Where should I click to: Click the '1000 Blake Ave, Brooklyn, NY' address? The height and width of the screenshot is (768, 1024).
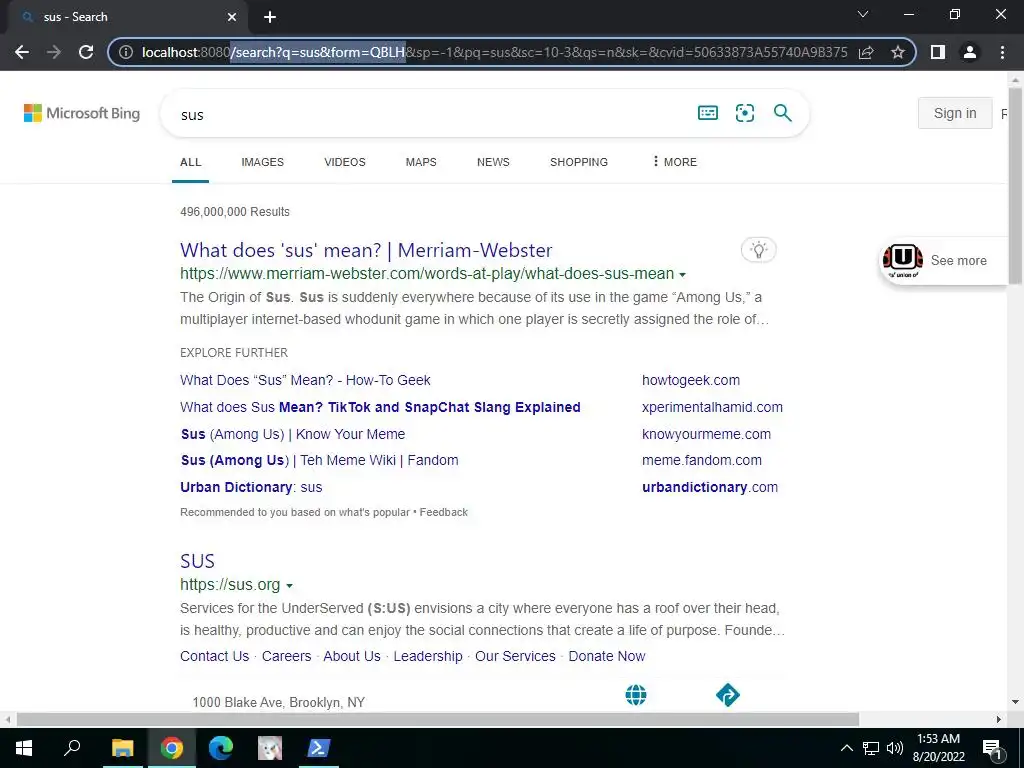[278, 702]
